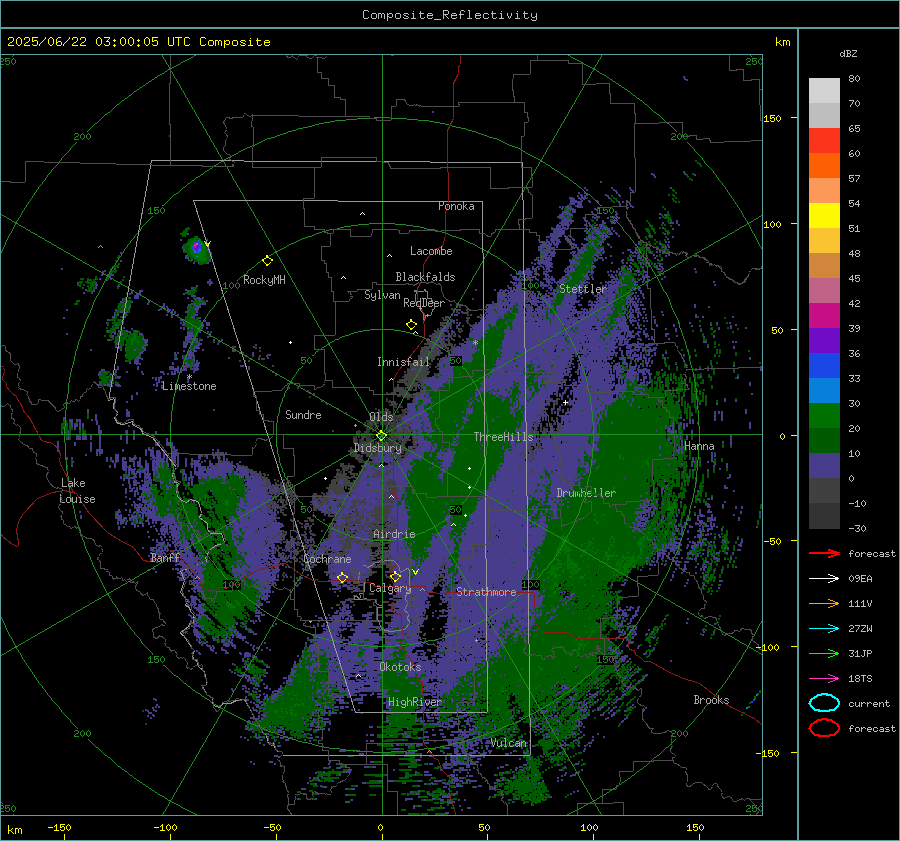
Task: Click the Didsbury town label
Action: [x=378, y=448]
